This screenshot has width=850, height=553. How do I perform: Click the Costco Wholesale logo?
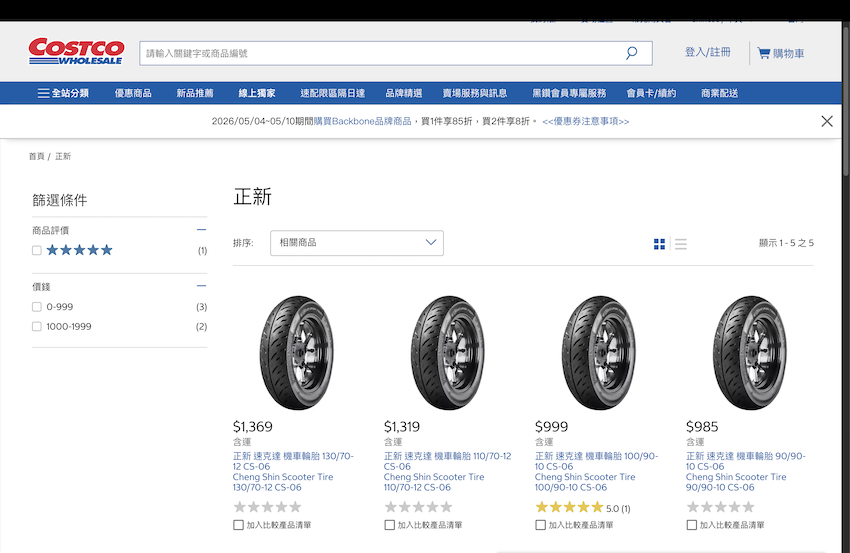coord(76,52)
